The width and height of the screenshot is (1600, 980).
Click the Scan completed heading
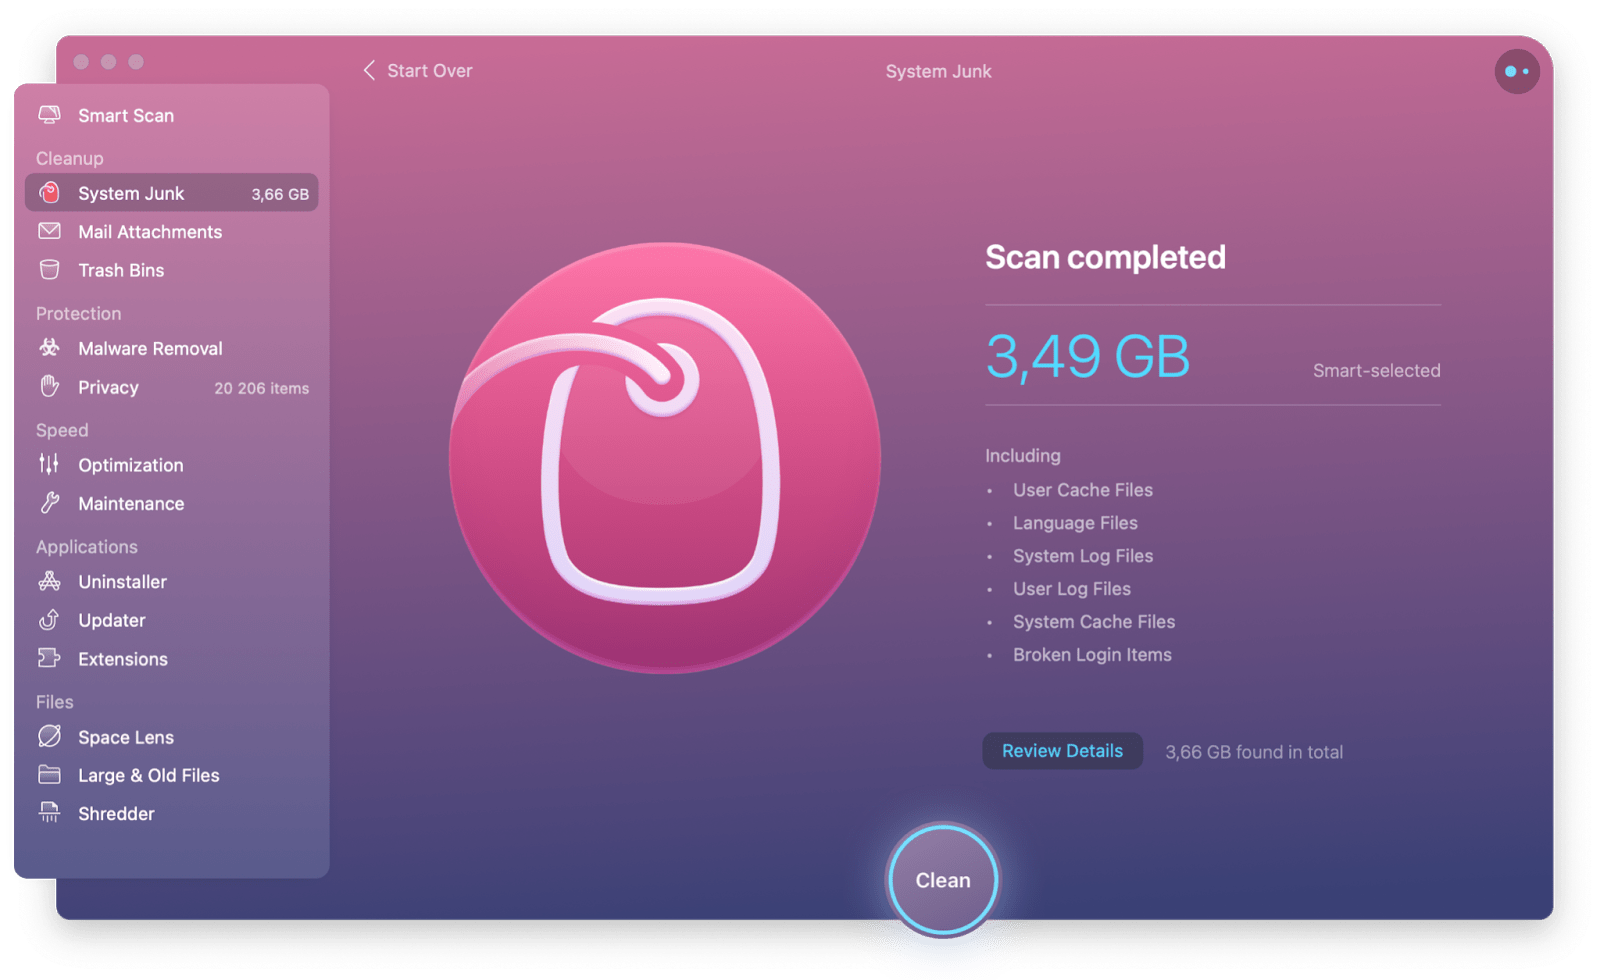[1105, 257]
